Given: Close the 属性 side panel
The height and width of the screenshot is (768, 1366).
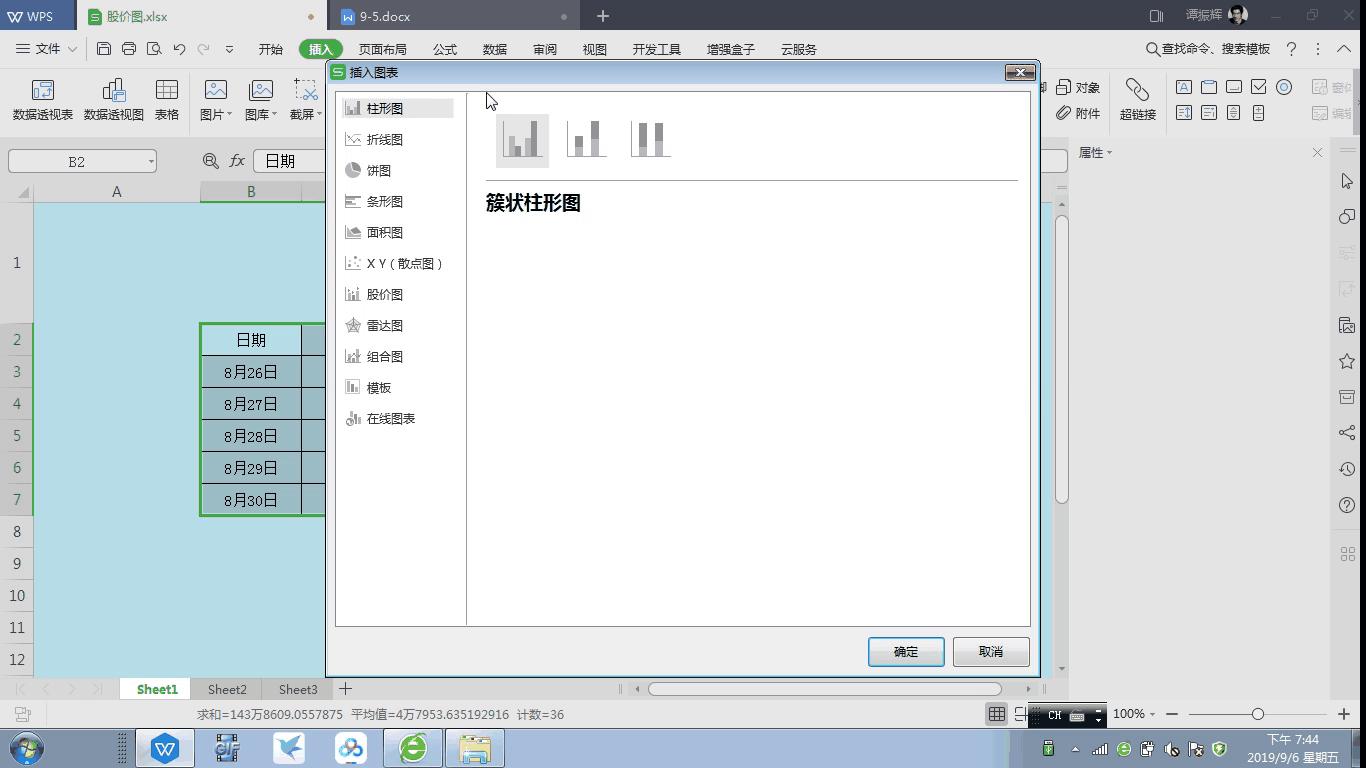Looking at the screenshot, I should (x=1317, y=153).
